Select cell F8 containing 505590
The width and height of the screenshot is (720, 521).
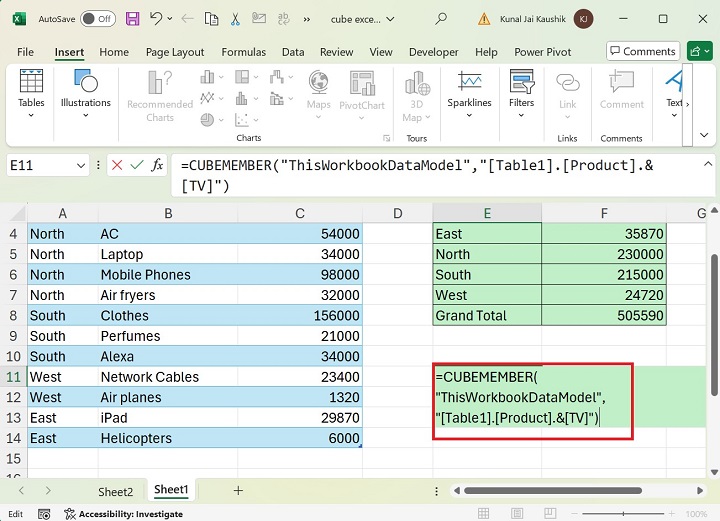pyautogui.click(x=604, y=316)
